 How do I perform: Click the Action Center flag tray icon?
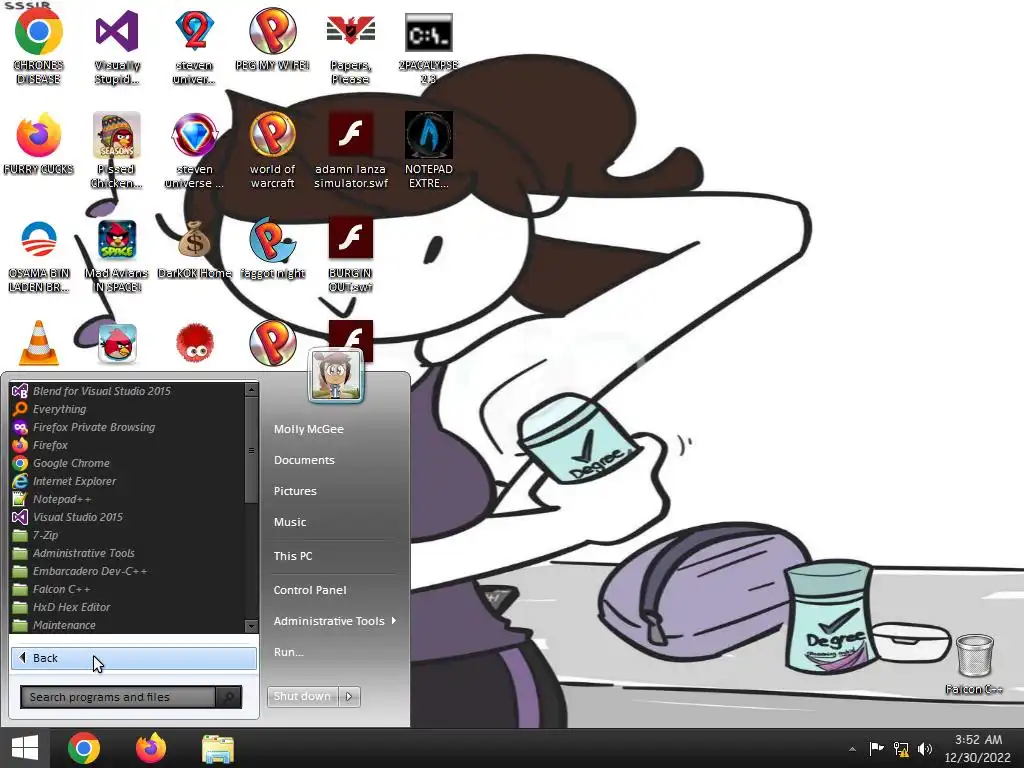pyautogui.click(x=876, y=748)
